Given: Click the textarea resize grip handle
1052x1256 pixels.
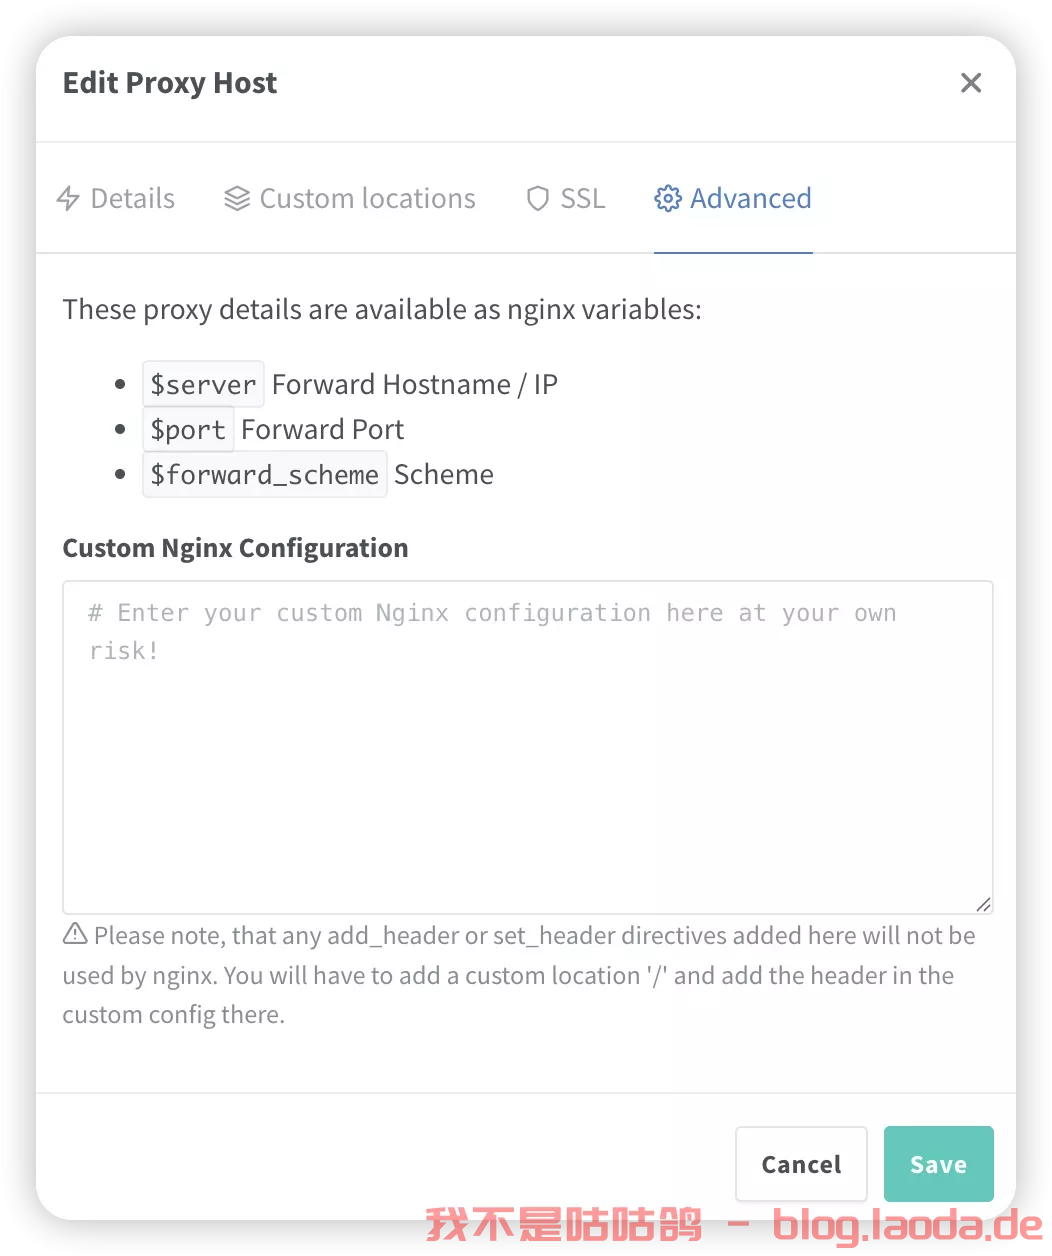Looking at the screenshot, I should [984, 904].
